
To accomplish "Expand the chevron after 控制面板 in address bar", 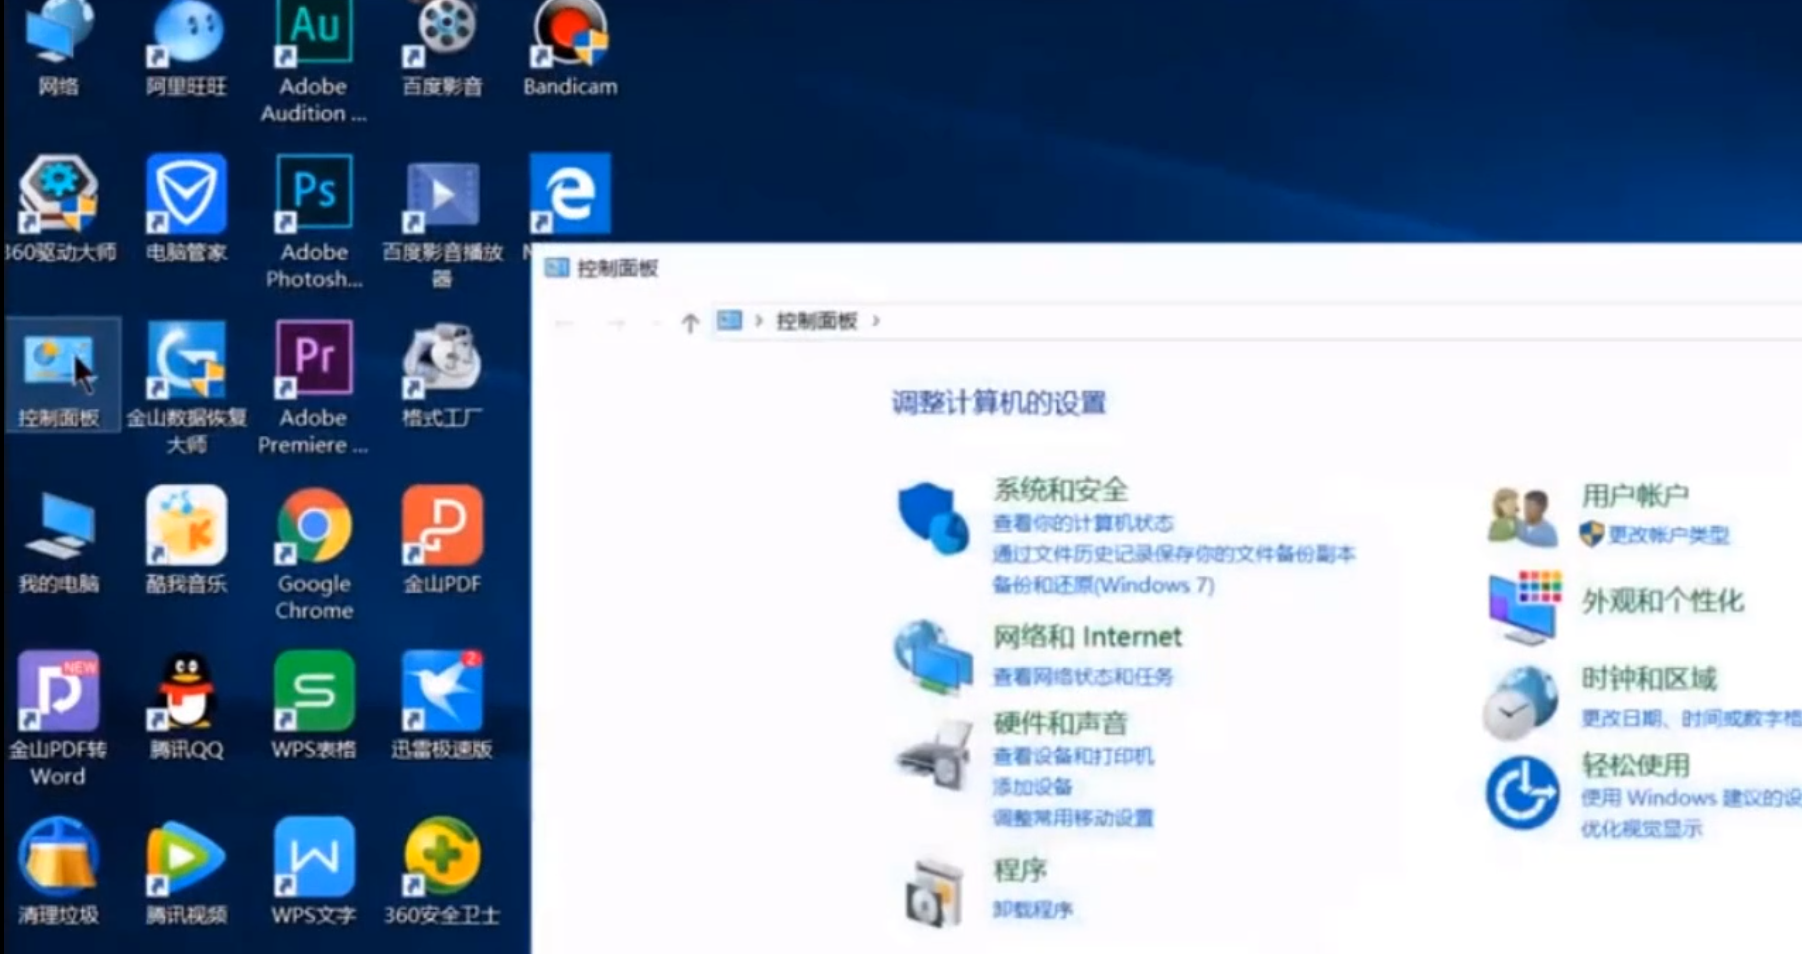I will [x=876, y=321].
